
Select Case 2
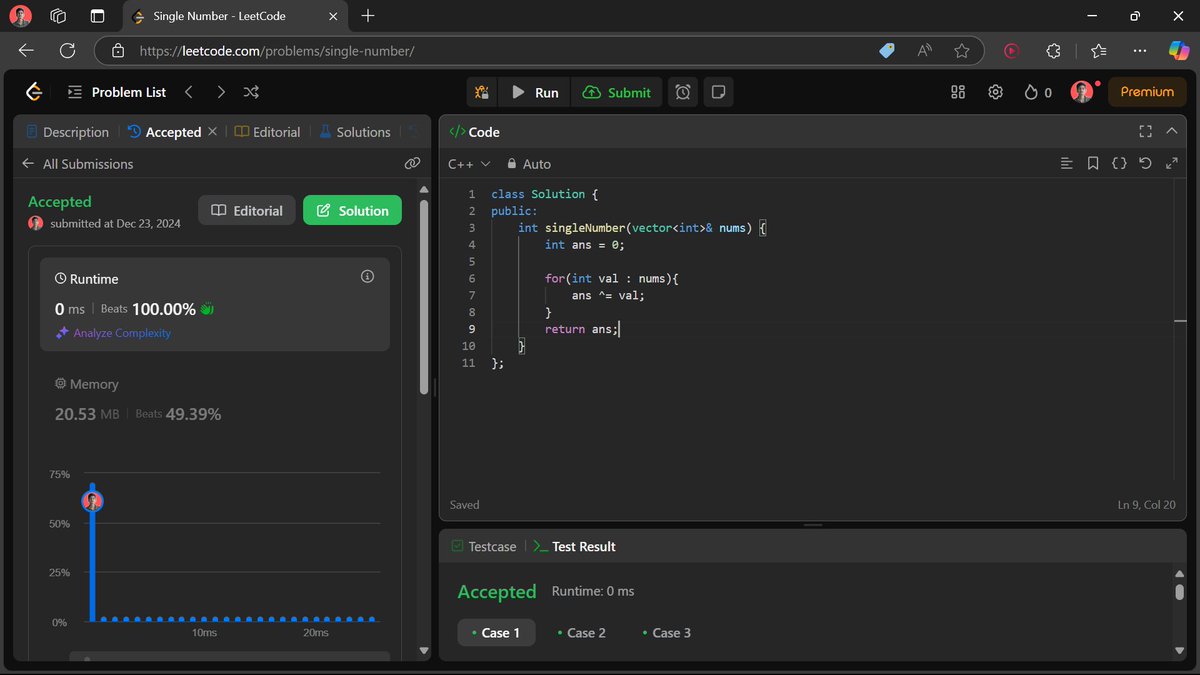click(x=581, y=632)
